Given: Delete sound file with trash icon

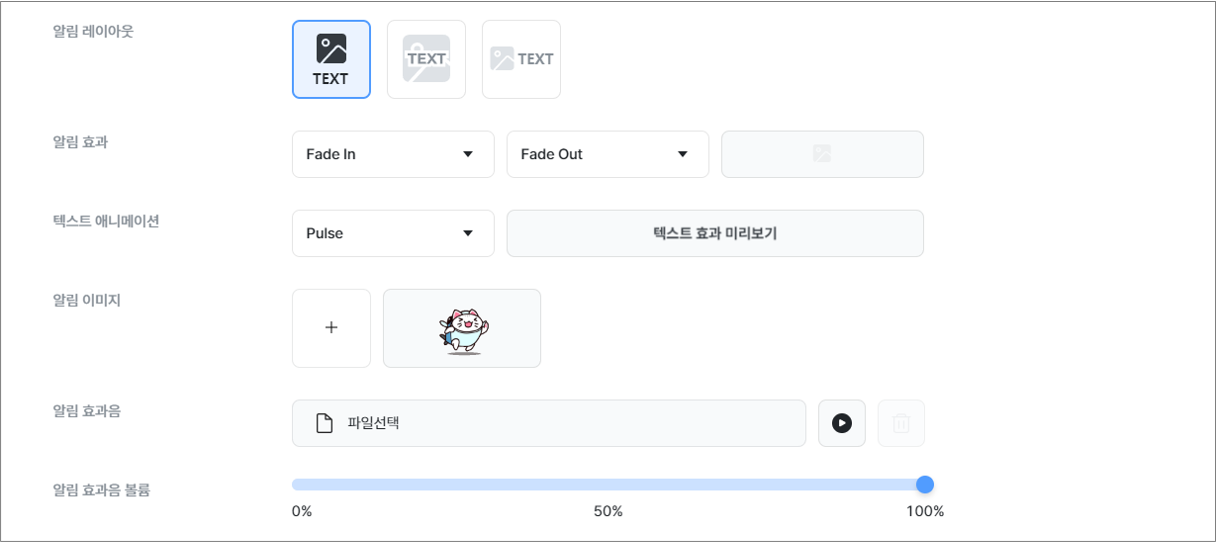Looking at the screenshot, I should [x=901, y=423].
